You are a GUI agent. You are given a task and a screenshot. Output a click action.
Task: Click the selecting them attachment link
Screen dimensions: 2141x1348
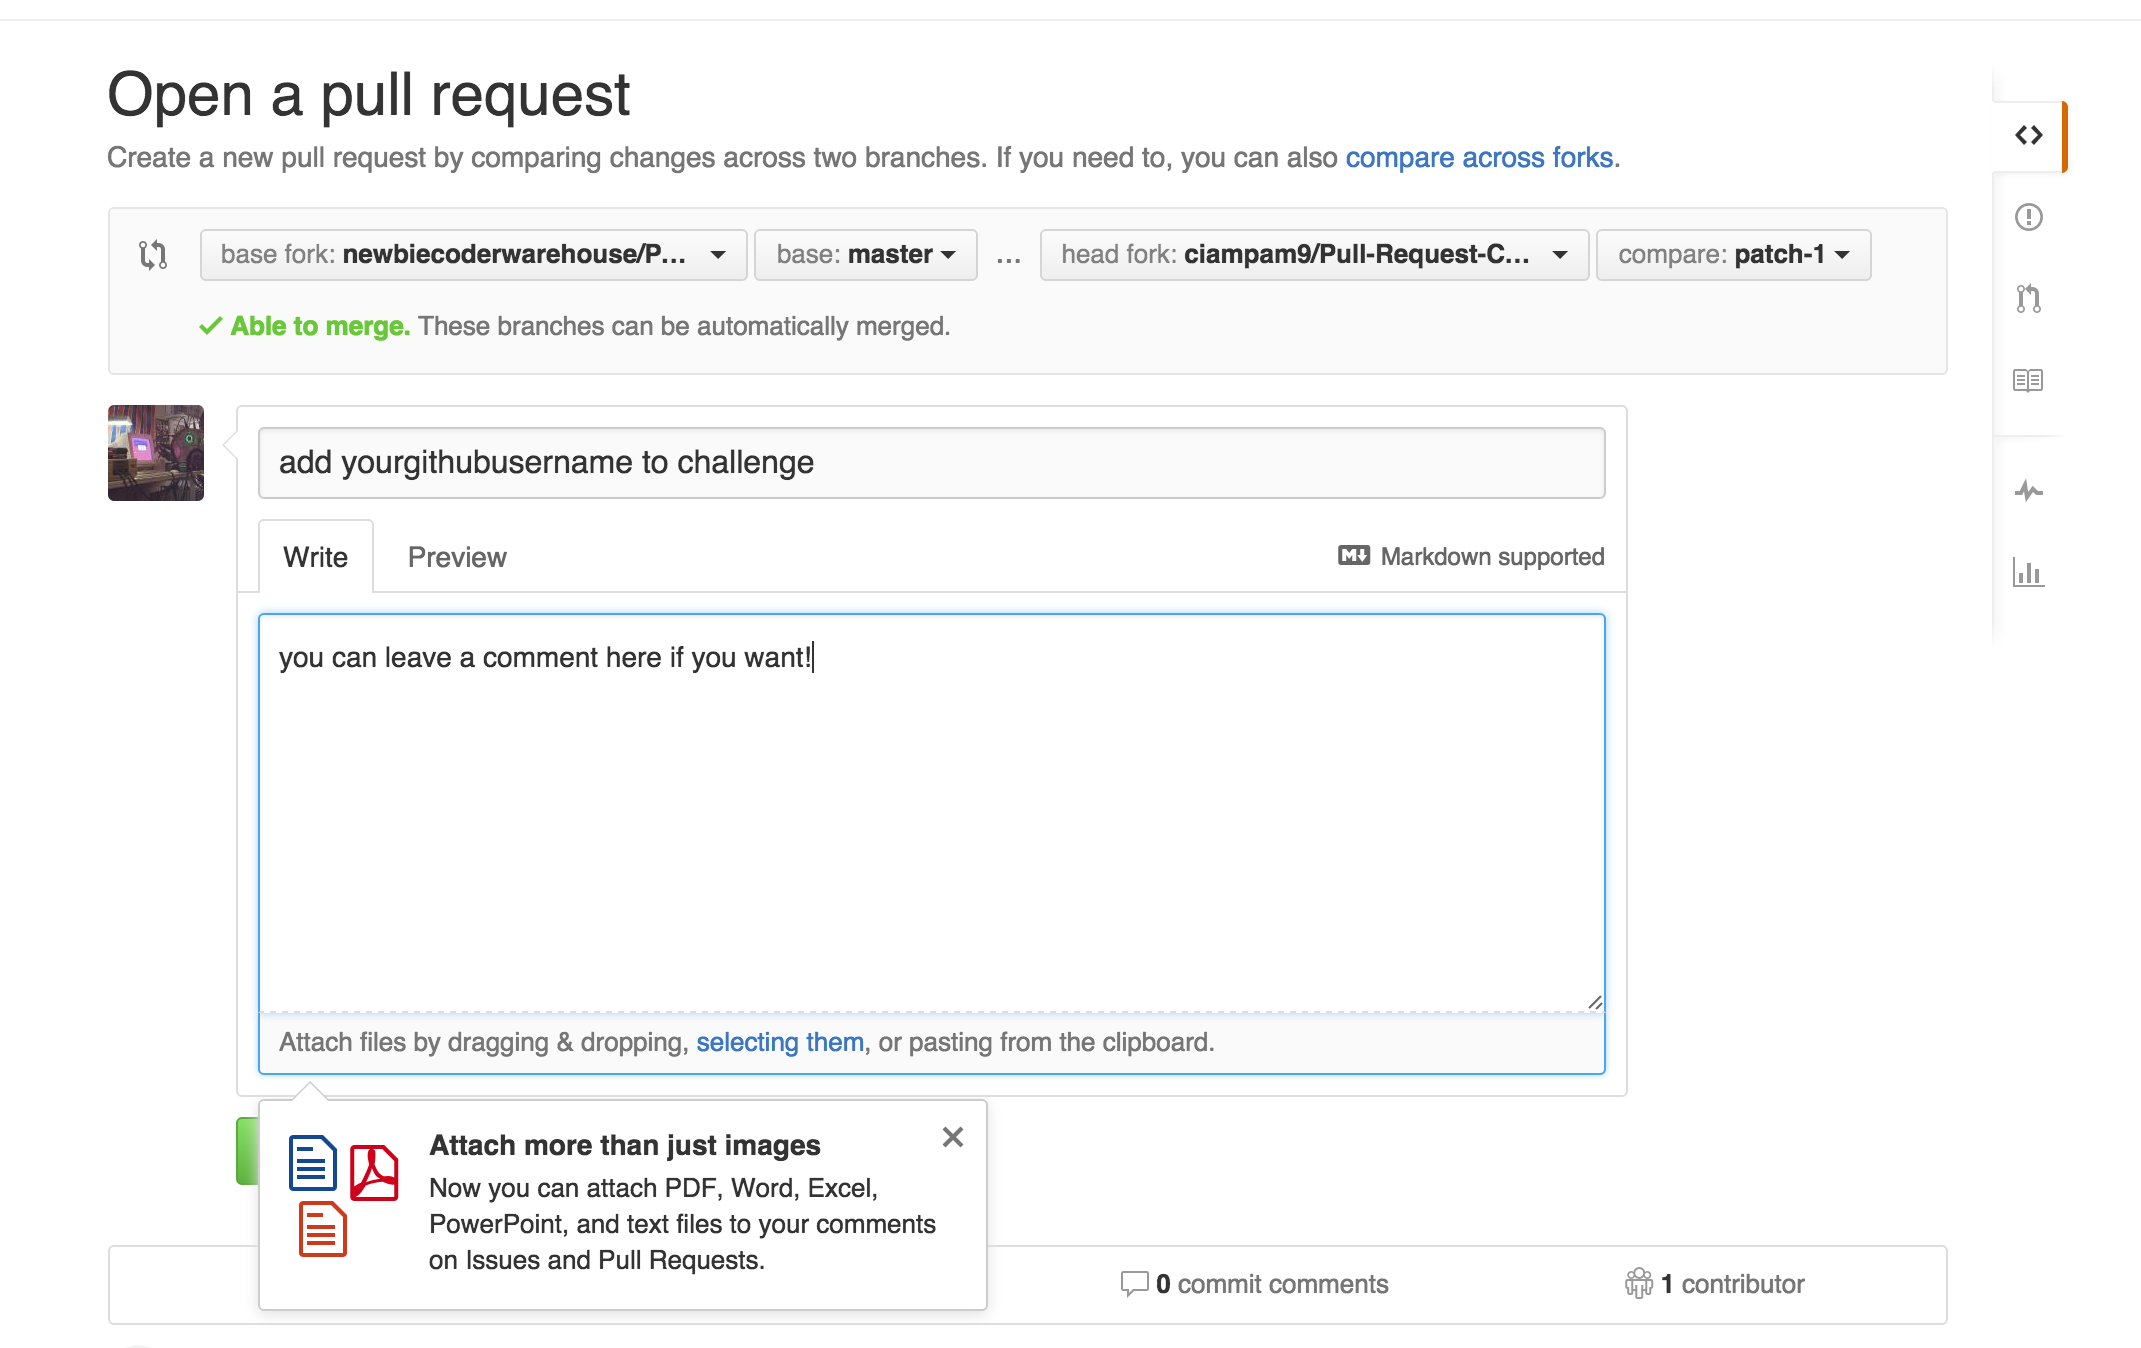779,1042
